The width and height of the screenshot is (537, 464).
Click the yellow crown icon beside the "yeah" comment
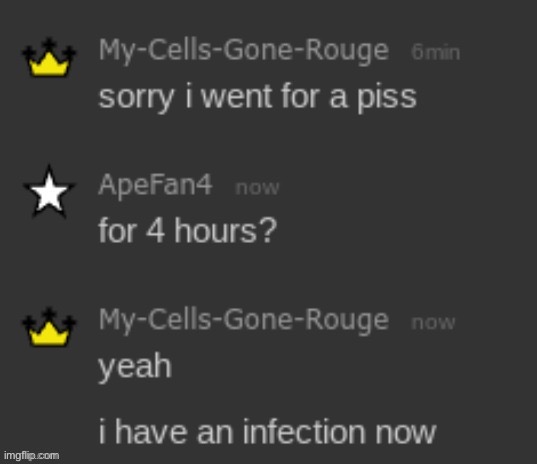coord(49,327)
